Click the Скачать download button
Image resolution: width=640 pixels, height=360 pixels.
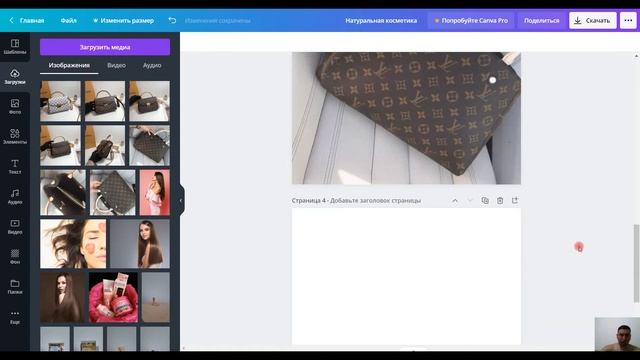pyautogui.click(x=593, y=20)
